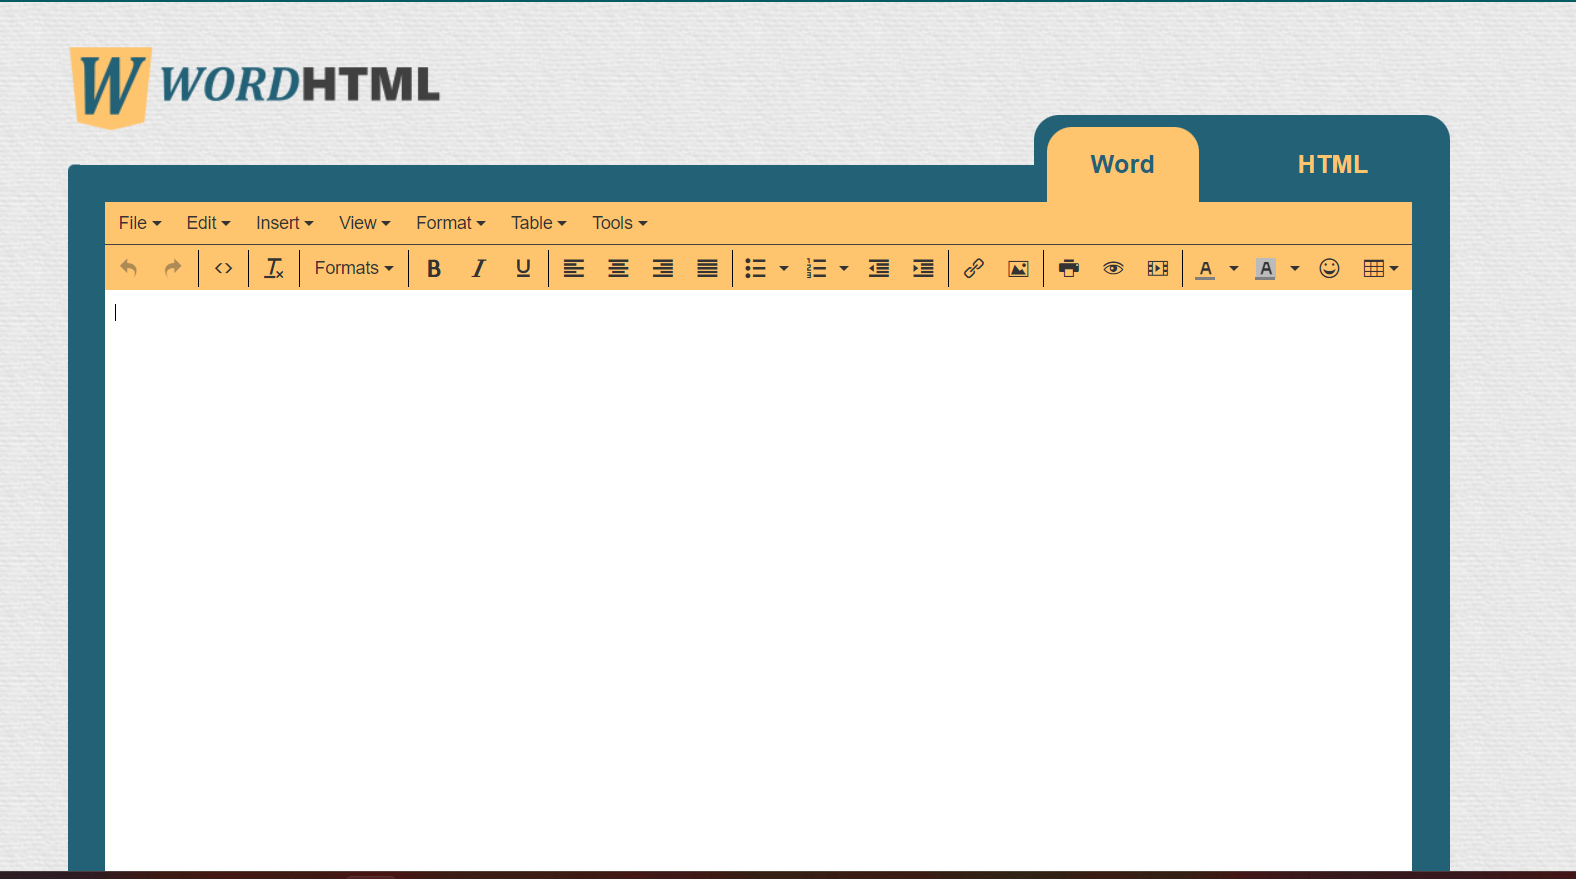Open the emoticons picker
Screen dimensions: 1576x879
[x=1329, y=268]
